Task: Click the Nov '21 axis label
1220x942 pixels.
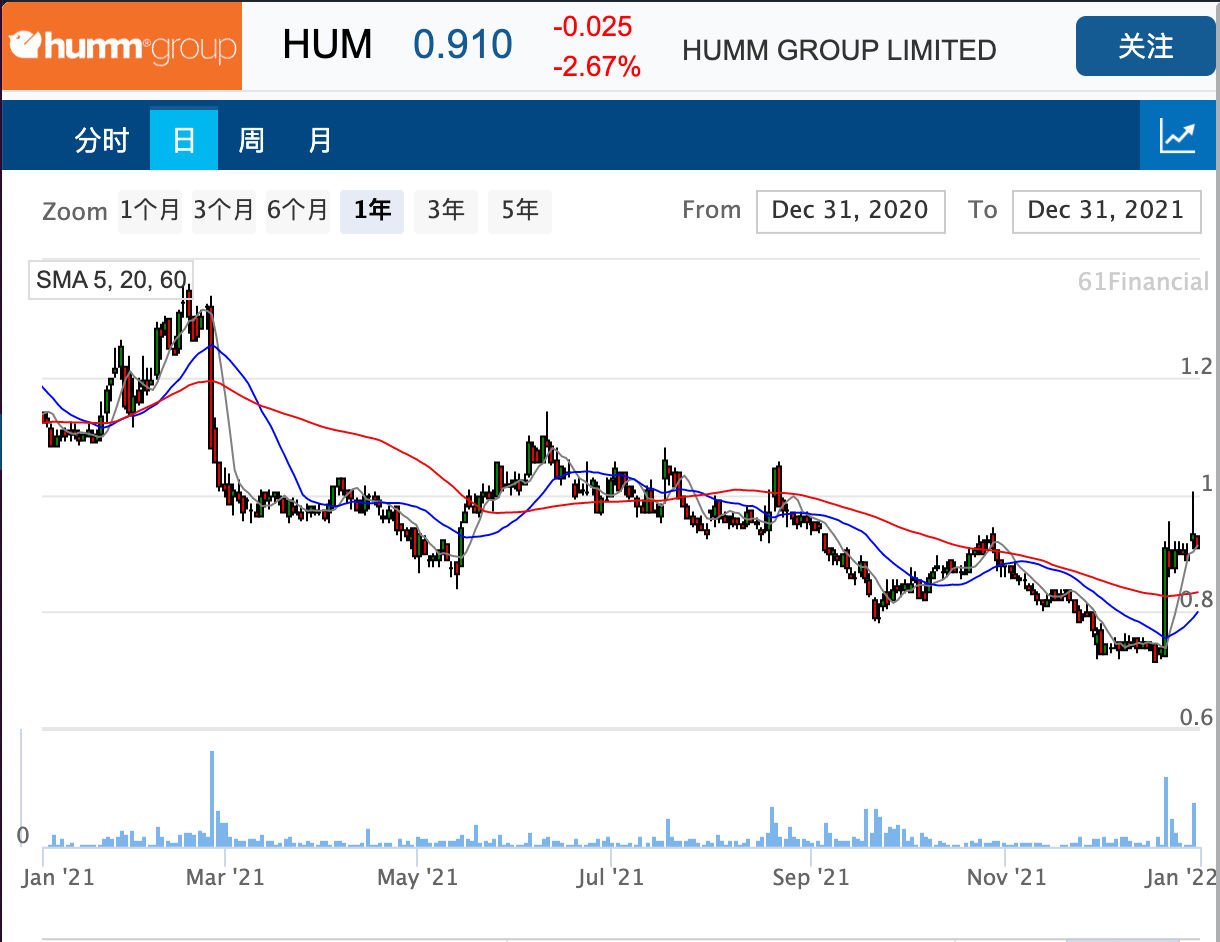Action: click(1007, 877)
